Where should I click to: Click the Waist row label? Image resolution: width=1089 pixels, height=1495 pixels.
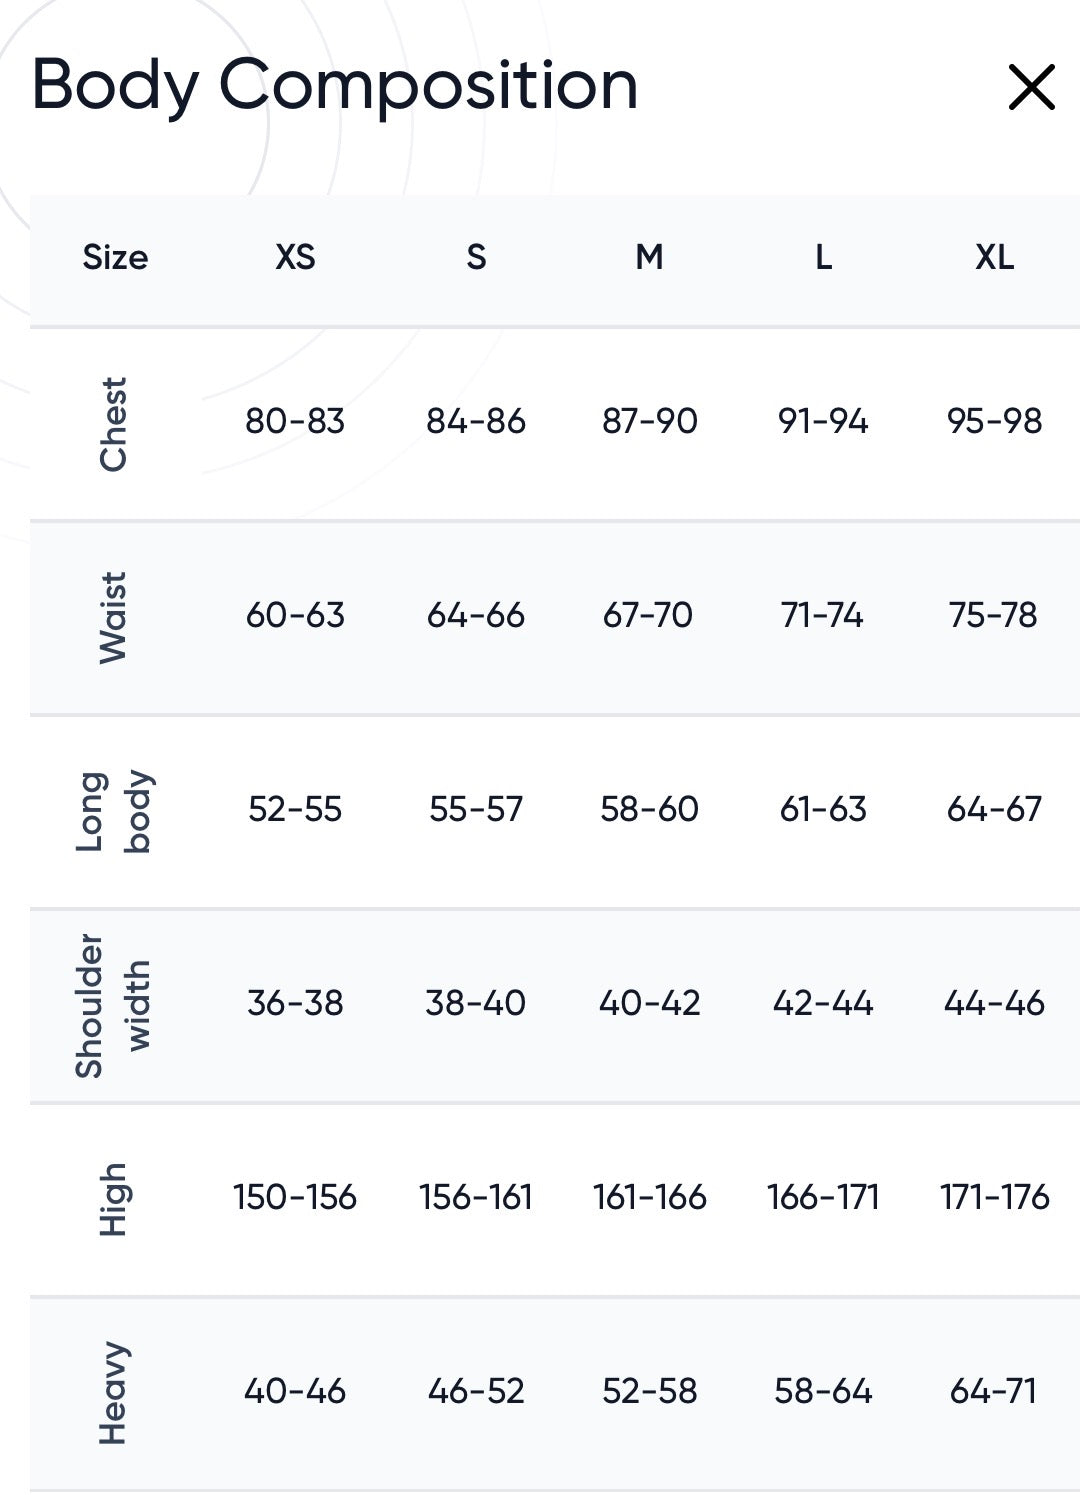(x=114, y=617)
